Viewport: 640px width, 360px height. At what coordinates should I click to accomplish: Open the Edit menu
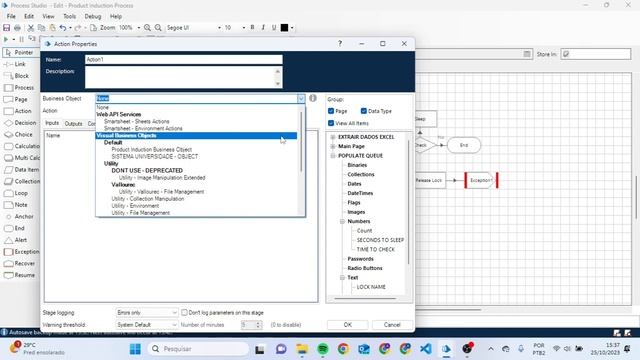pyautogui.click(x=29, y=16)
